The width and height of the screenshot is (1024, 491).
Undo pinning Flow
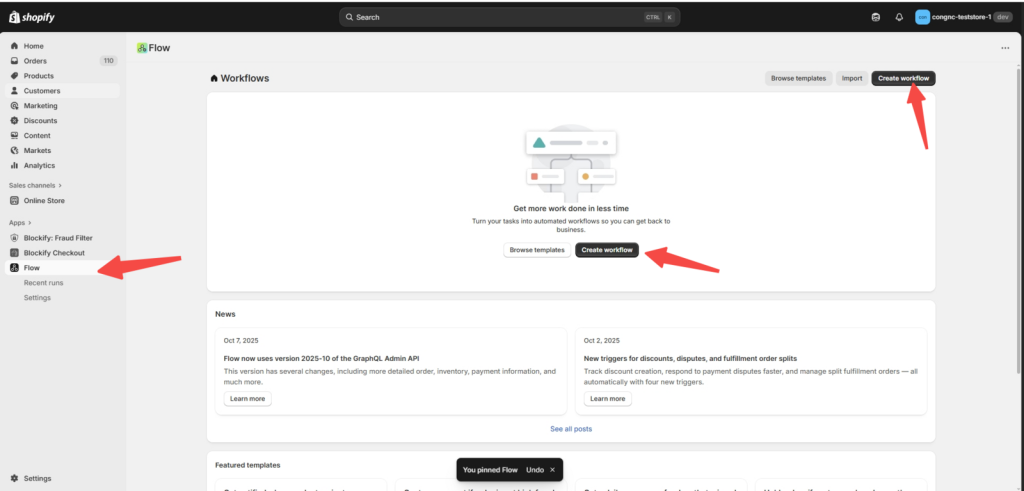click(x=535, y=470)
